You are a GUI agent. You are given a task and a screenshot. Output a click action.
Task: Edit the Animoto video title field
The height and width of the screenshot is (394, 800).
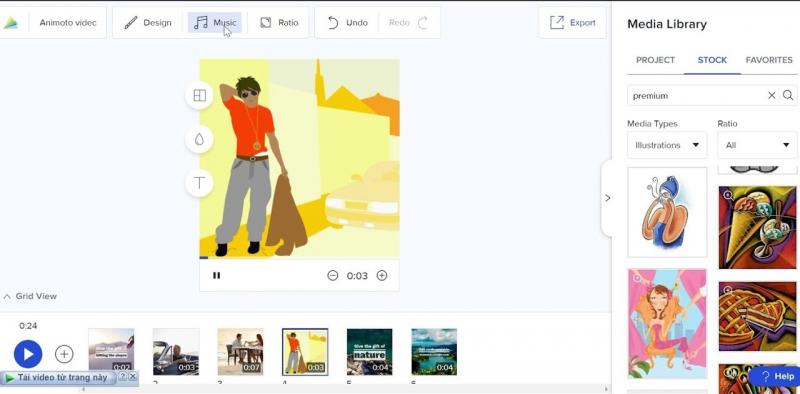point(68,22)
